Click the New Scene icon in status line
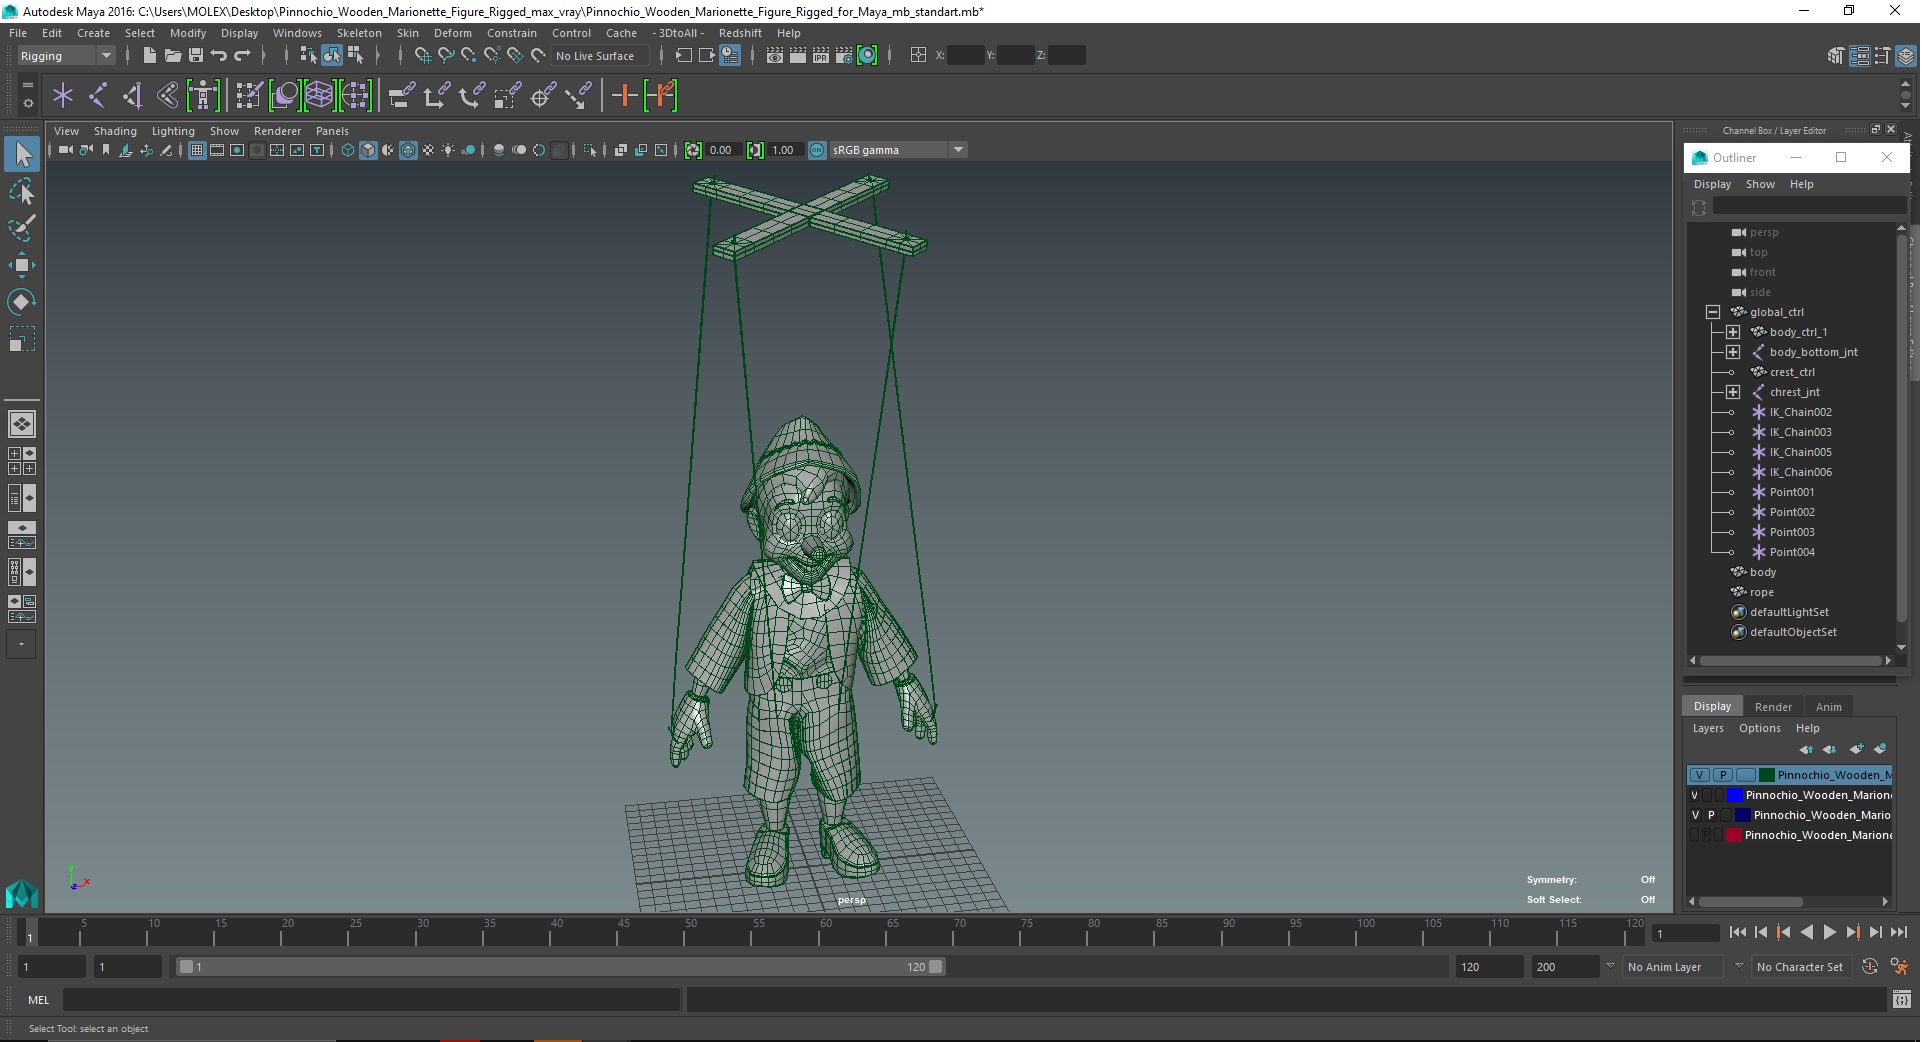1922x1042 pixels. [x=149, y=56]
